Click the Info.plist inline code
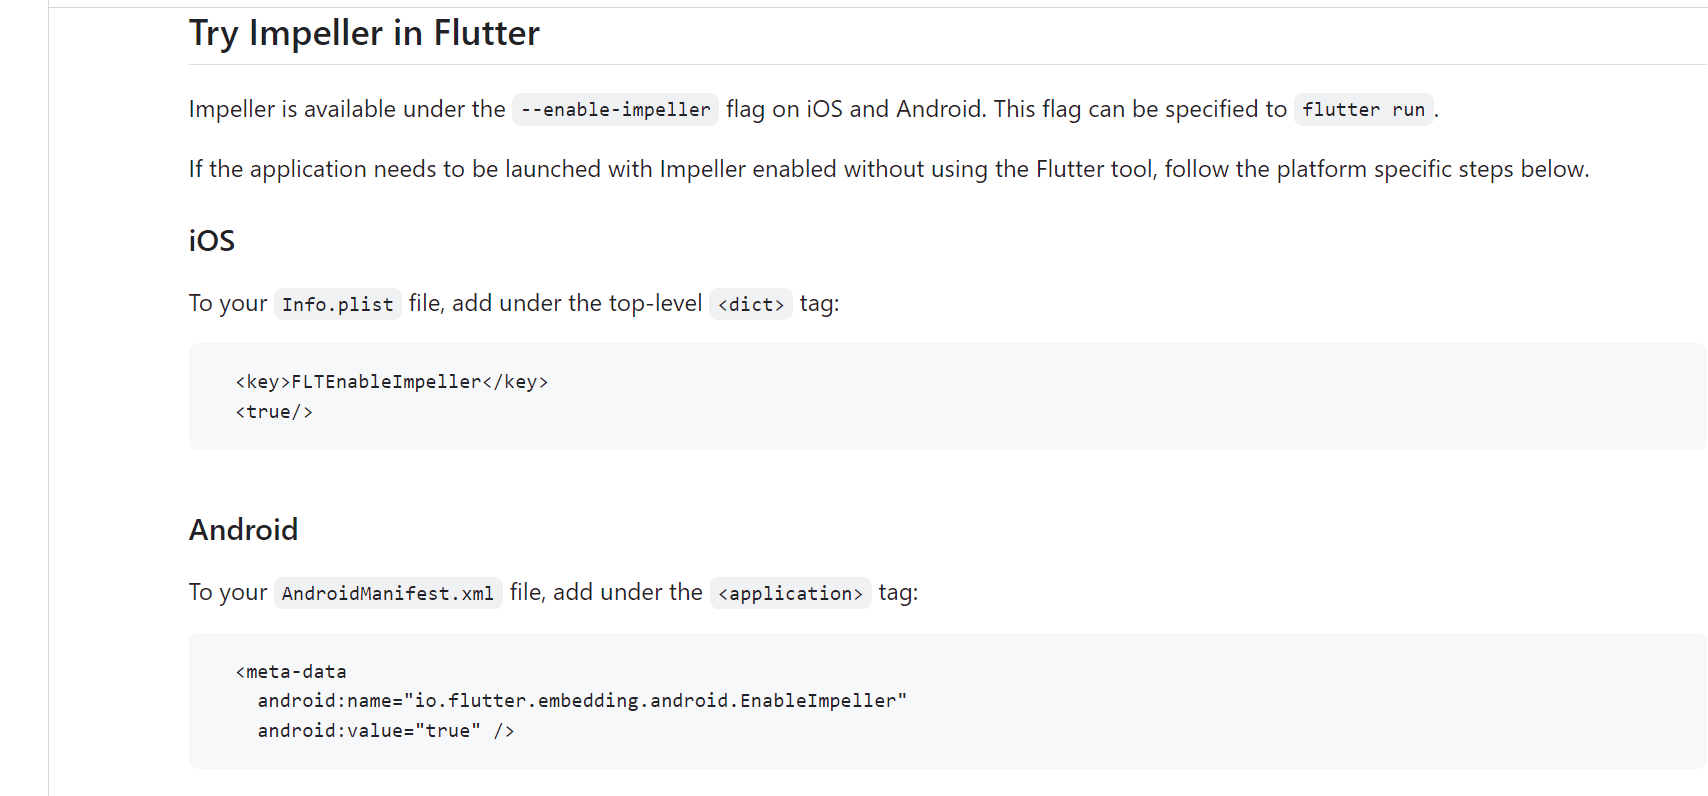The width and height of the screenshot is (1708, 796). coord(337,304)
